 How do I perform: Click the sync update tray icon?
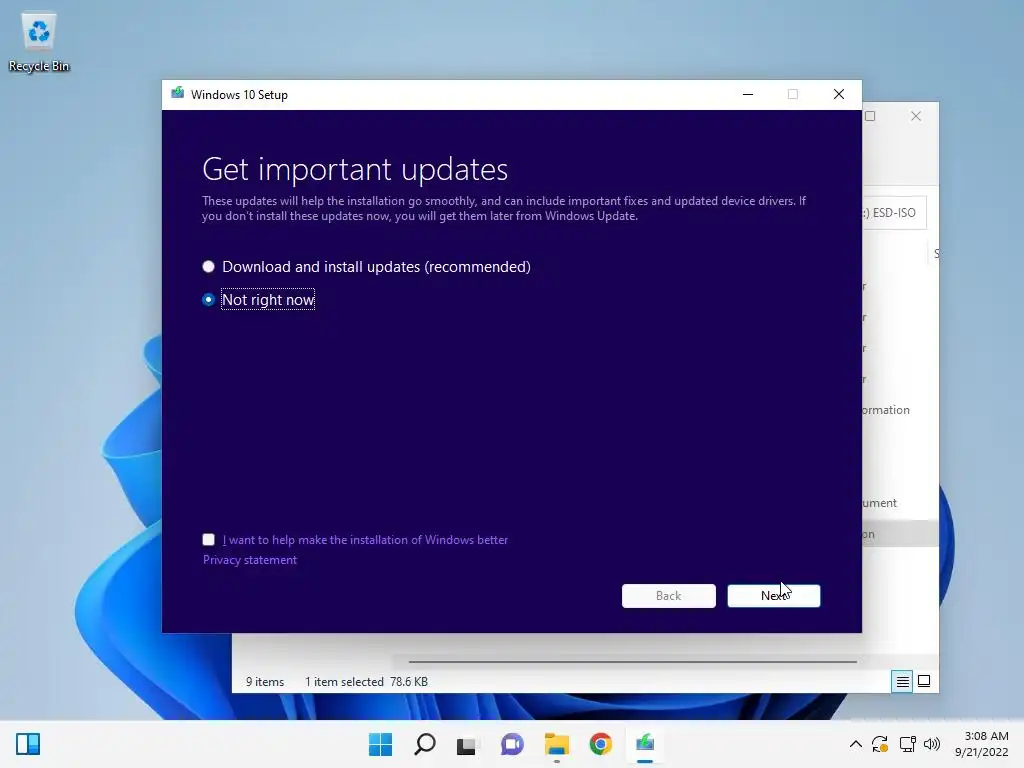[880, 744]
